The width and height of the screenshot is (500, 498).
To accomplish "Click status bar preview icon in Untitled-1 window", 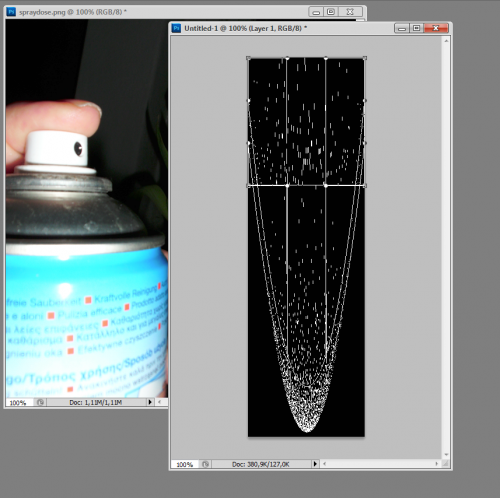I will [206, 464].
